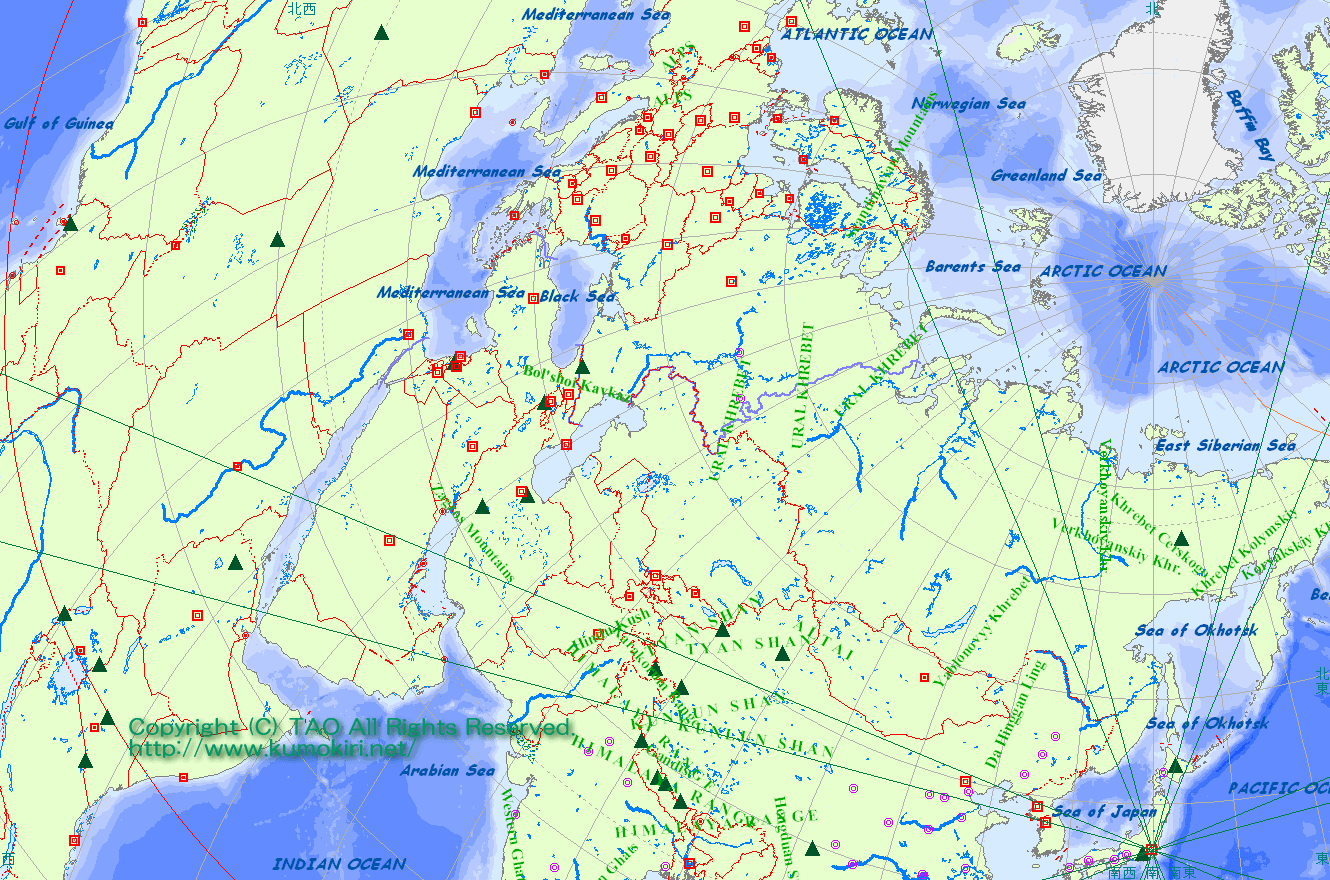Click the 'Gulf of Guinea' sea label

[x=58, y=124]
